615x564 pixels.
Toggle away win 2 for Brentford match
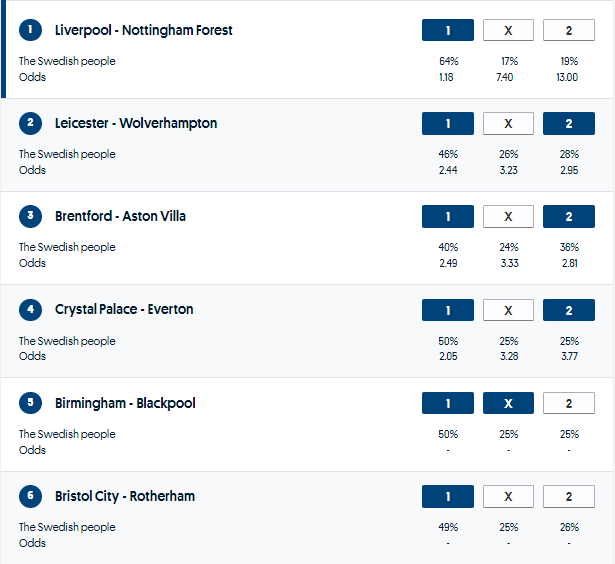click(x=569, y=217)
